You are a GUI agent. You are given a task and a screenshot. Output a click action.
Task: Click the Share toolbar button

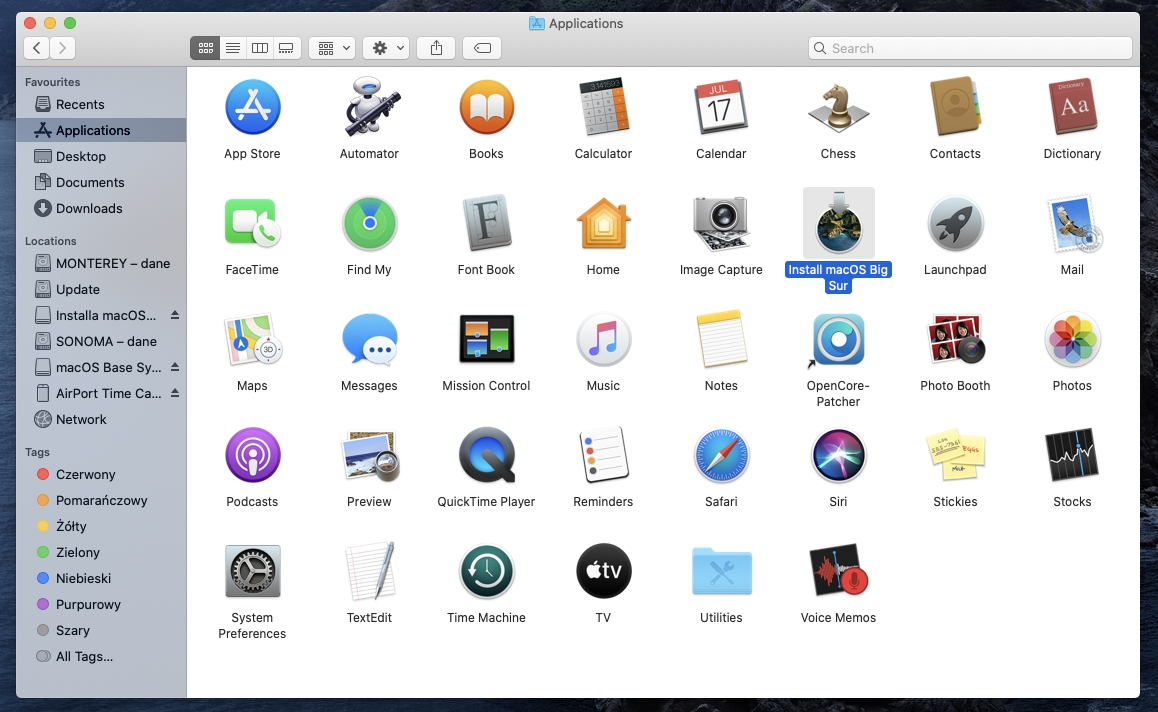point(436,48)
